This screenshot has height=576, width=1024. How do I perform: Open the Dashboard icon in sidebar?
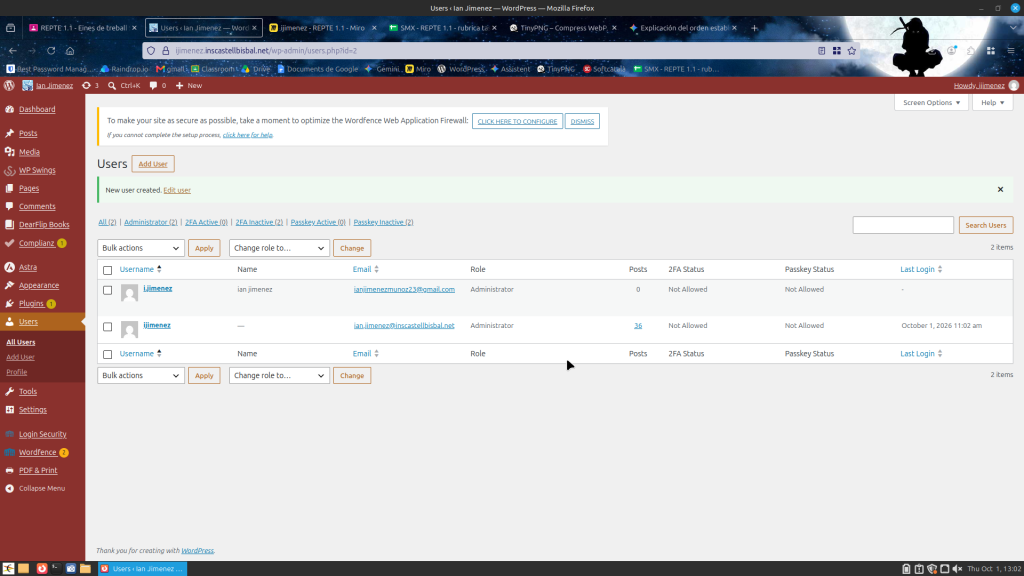pyautogui.click(x=10, y=109)
